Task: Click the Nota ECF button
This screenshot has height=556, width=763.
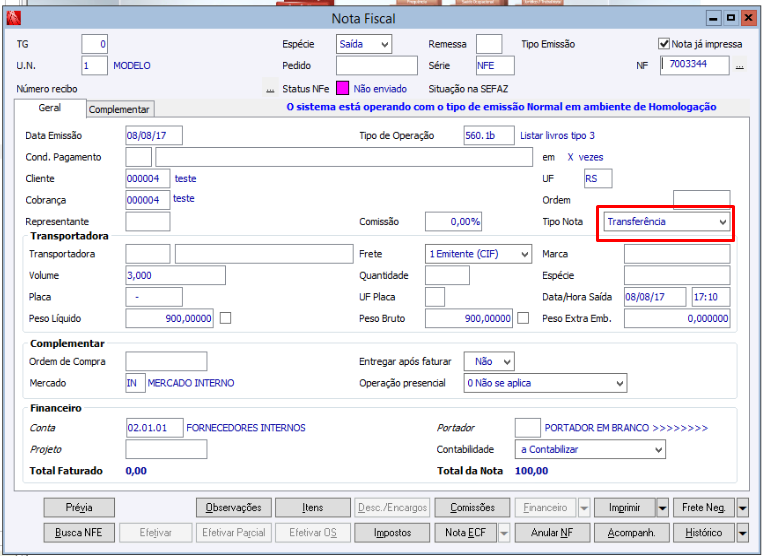Action: click(466, 533)
